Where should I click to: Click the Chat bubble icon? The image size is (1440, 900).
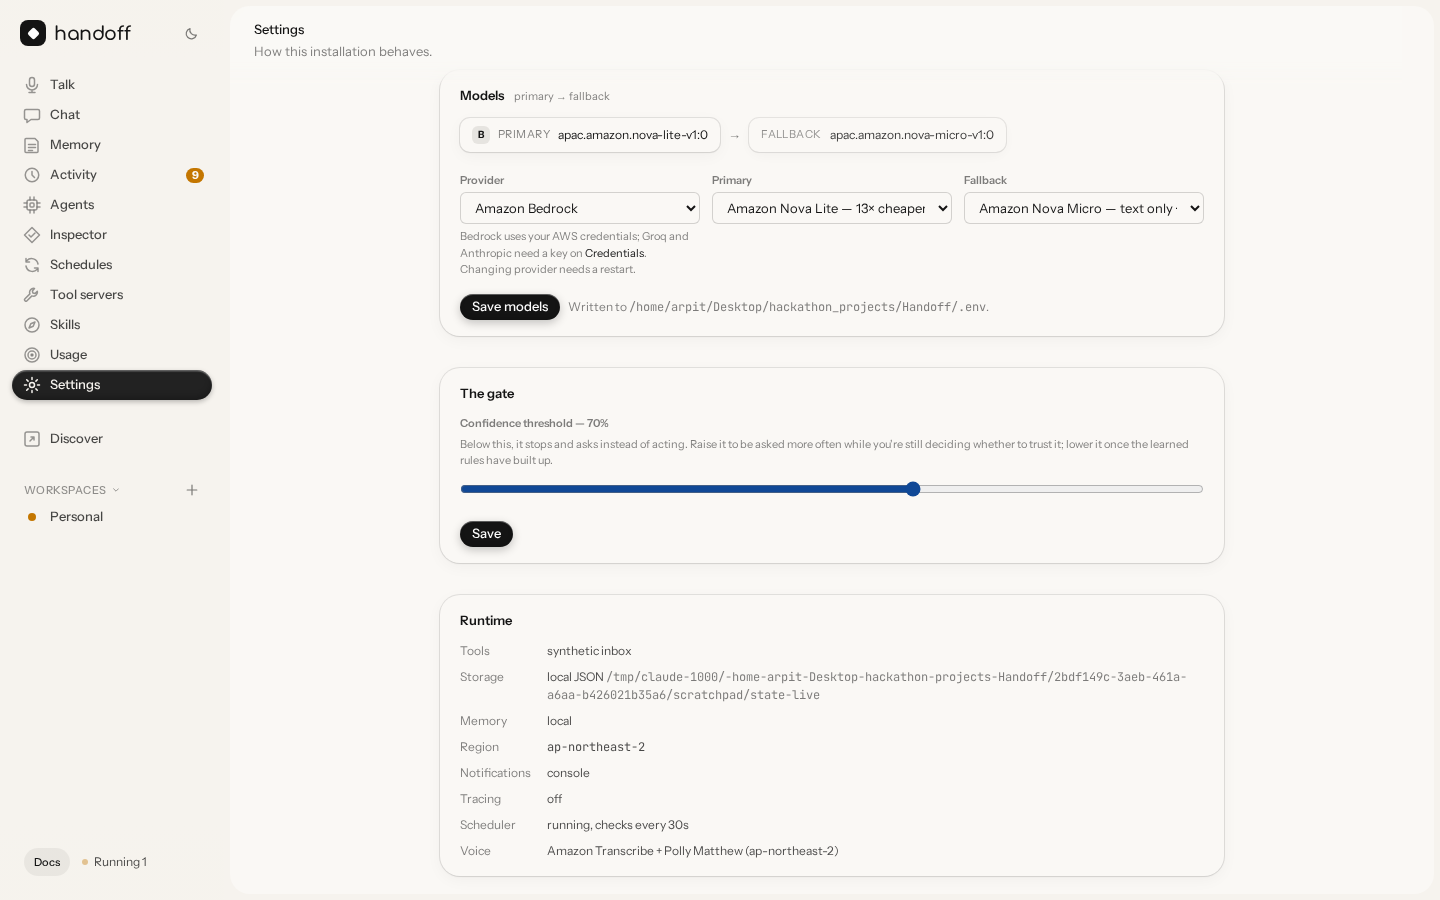click(32, 115)
